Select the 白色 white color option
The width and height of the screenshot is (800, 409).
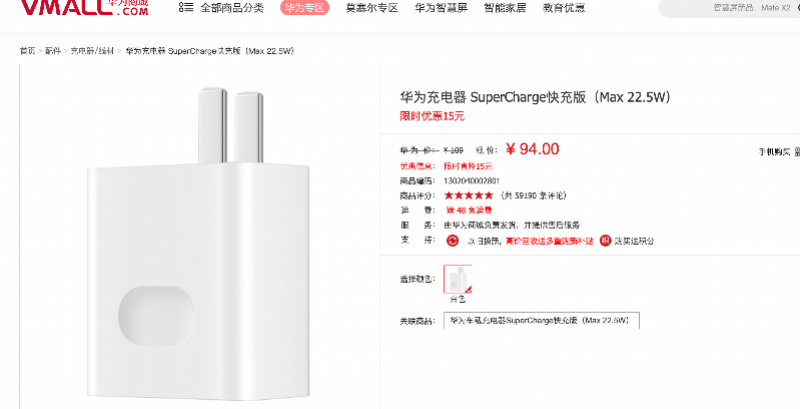[458, 279]
